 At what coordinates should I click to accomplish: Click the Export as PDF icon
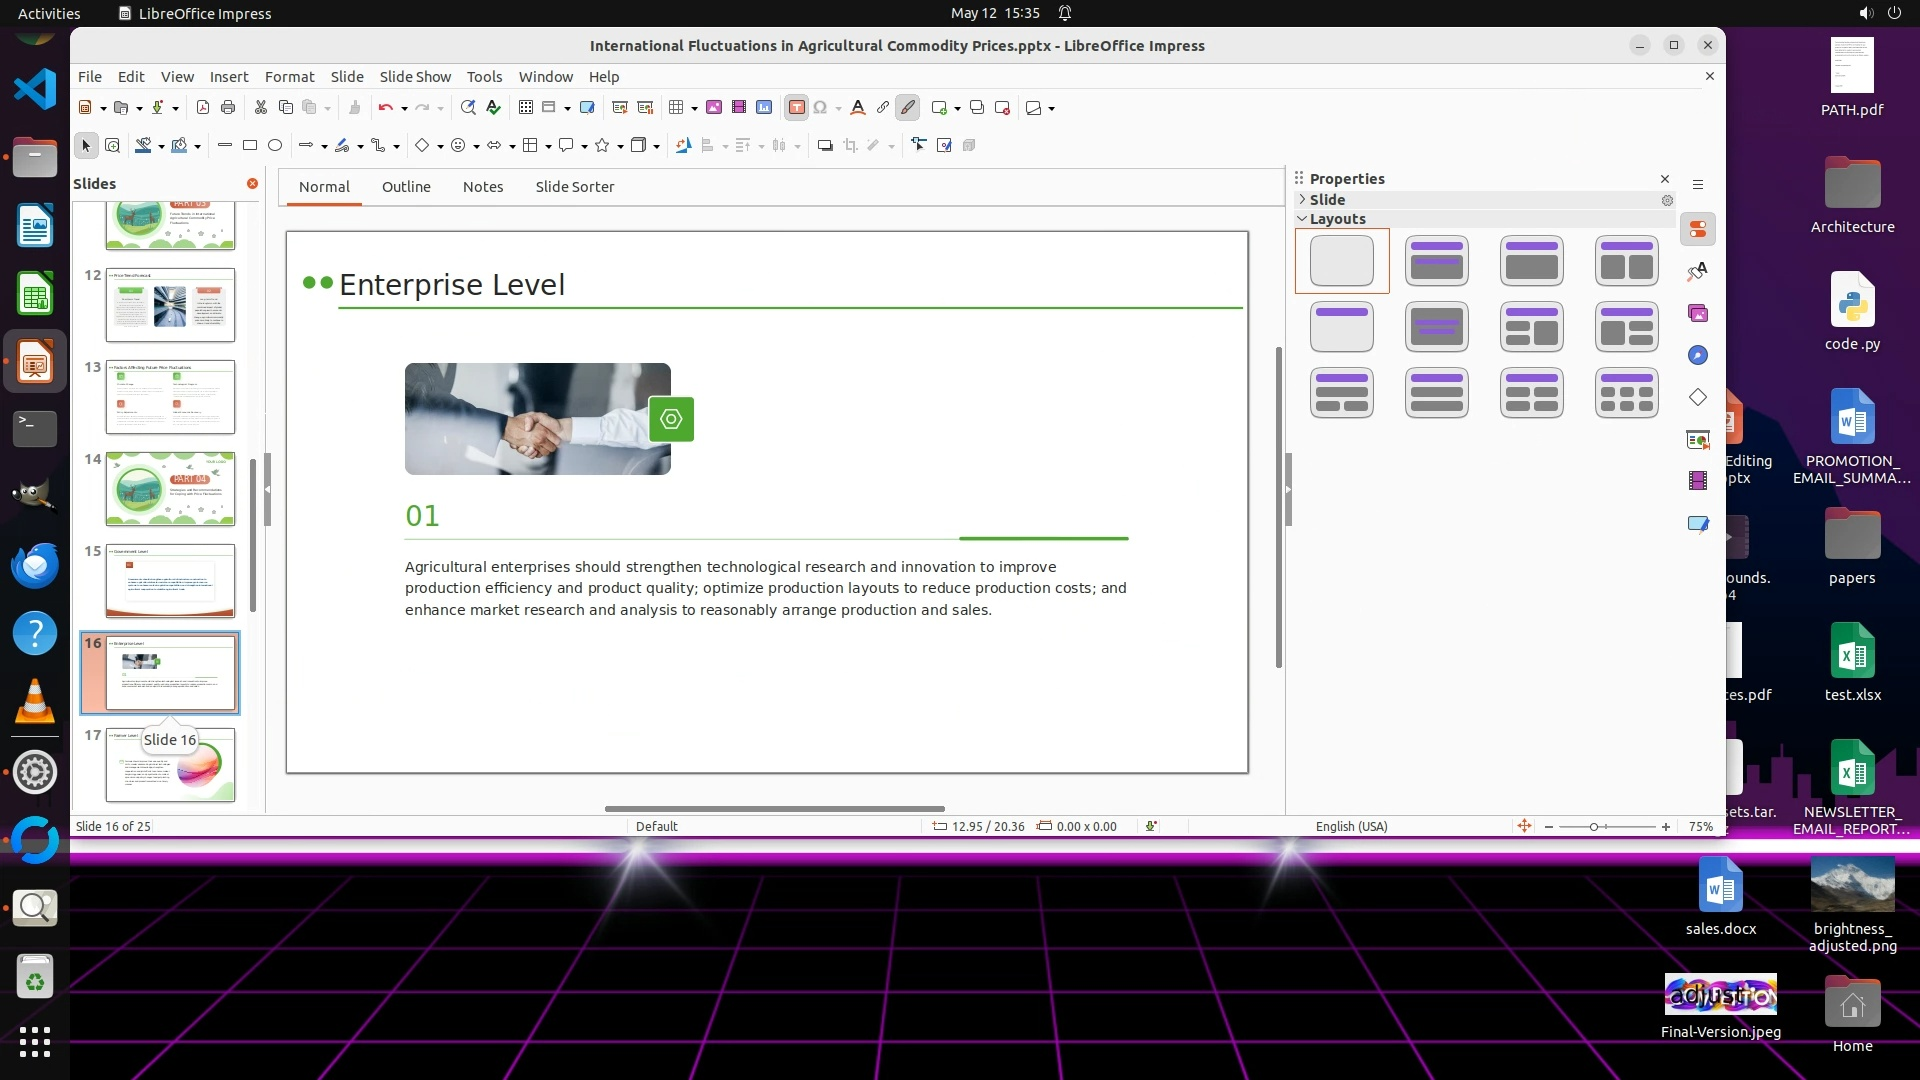(x=203, y=108)
